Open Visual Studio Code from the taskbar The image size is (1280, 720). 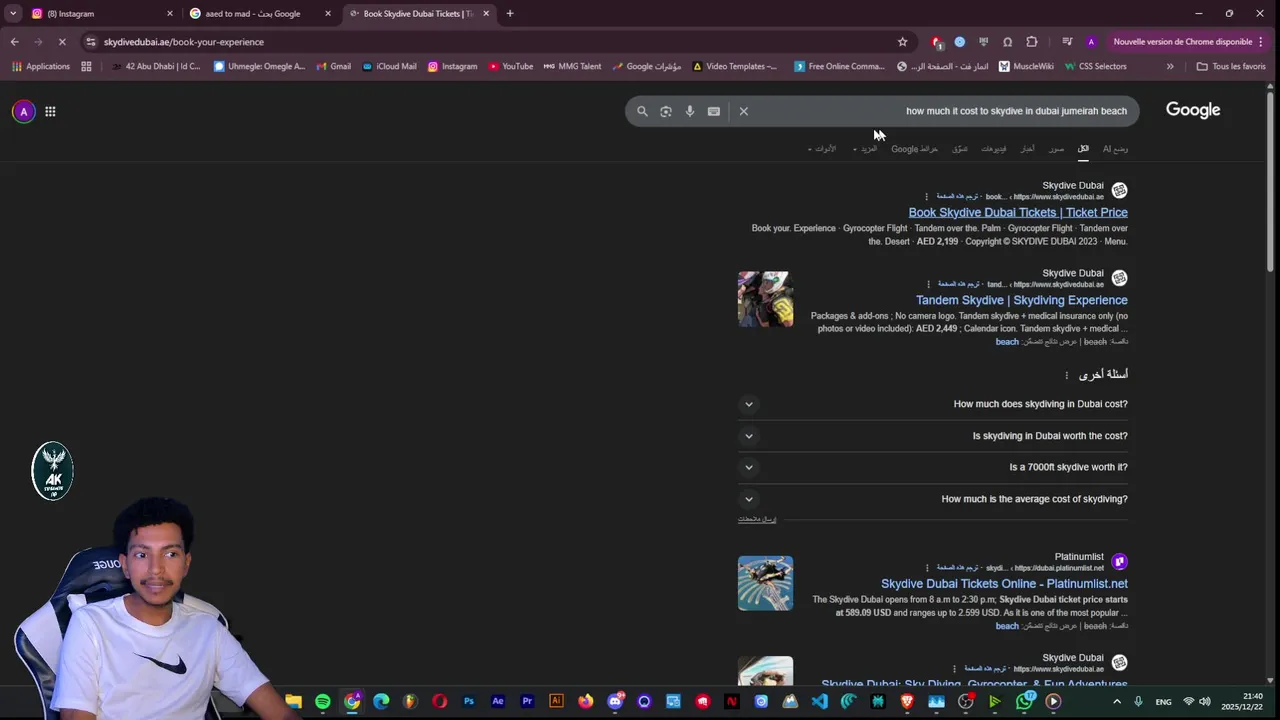(820, 702)
